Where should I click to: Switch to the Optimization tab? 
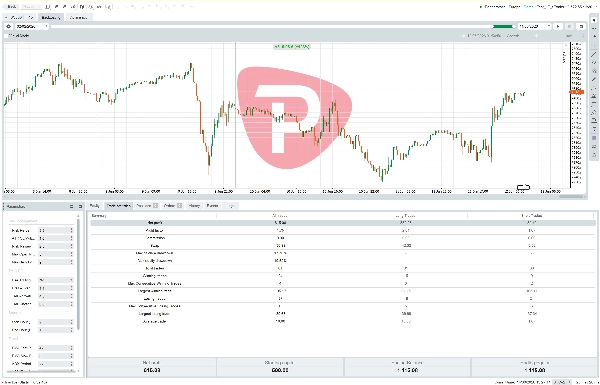[x=78, y=18]
